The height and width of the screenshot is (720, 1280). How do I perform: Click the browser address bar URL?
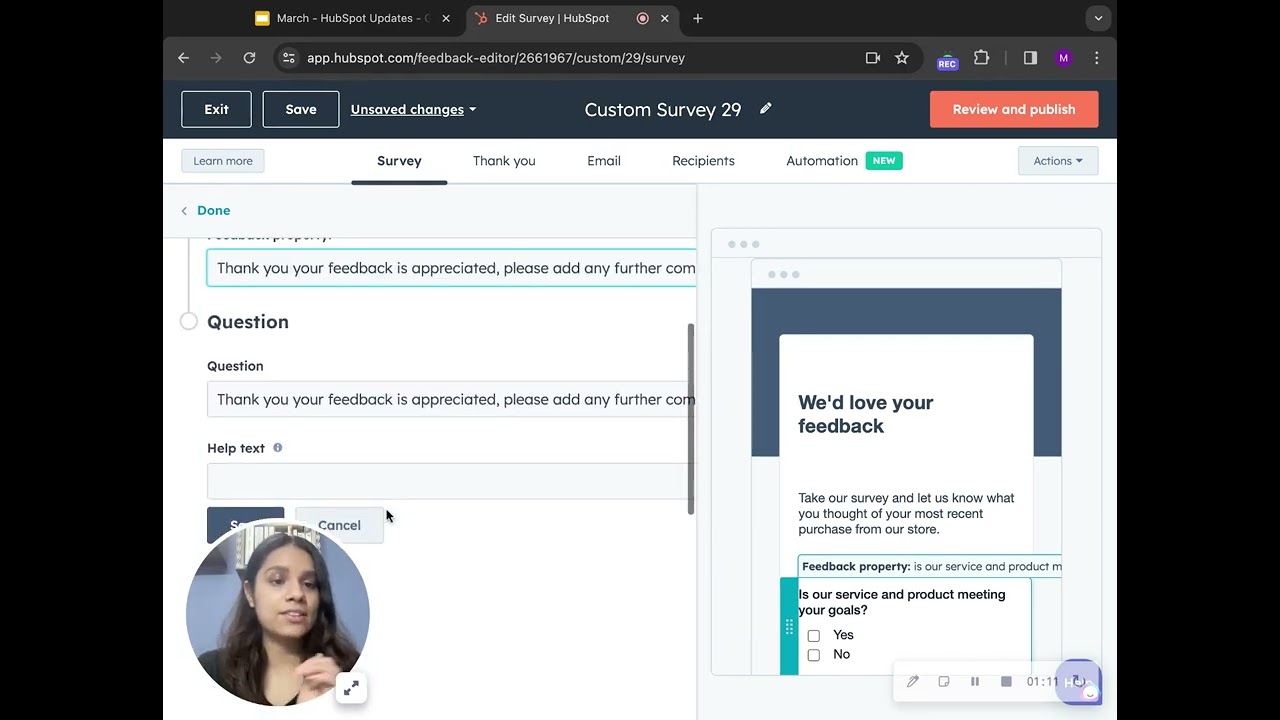(496, 58)
